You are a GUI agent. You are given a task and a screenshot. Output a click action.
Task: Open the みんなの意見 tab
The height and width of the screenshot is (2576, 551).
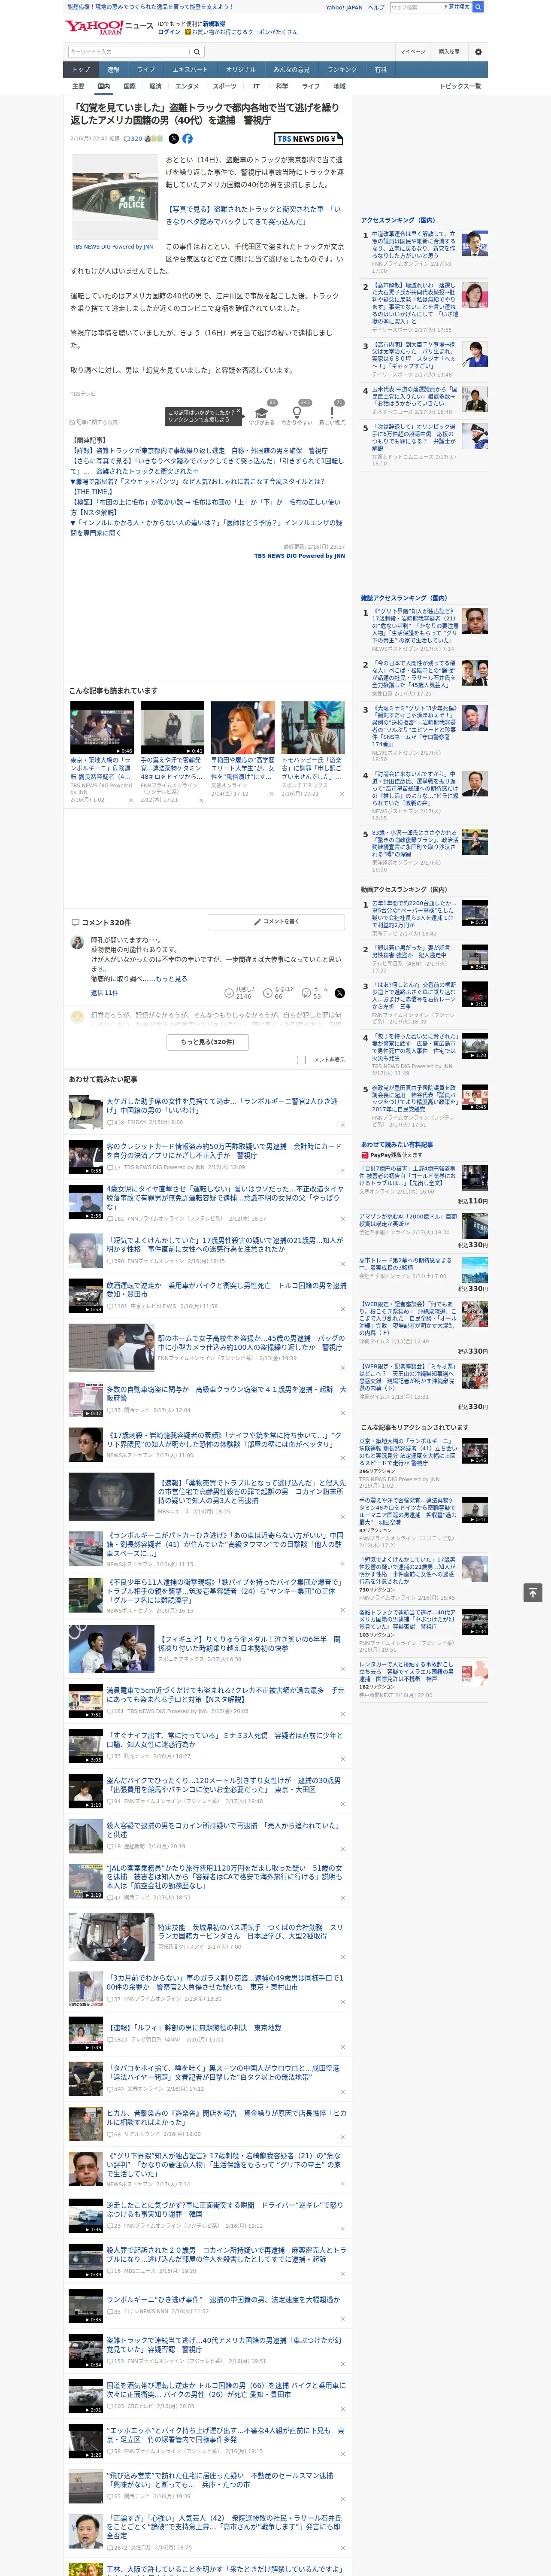291,69
